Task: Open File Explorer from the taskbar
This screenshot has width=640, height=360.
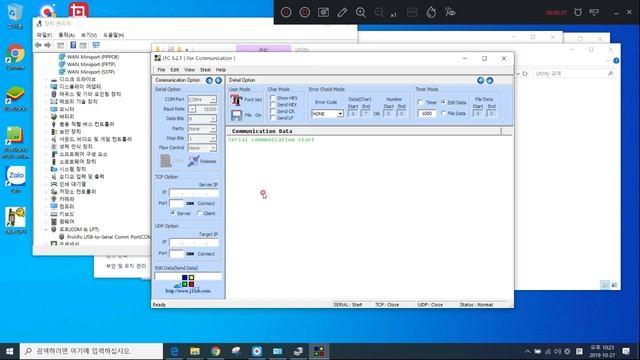Action: (x=195, y=351)
